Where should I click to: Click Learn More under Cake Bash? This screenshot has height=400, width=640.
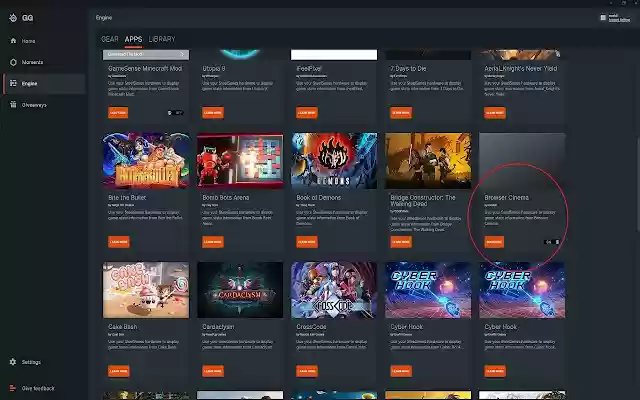119,371
